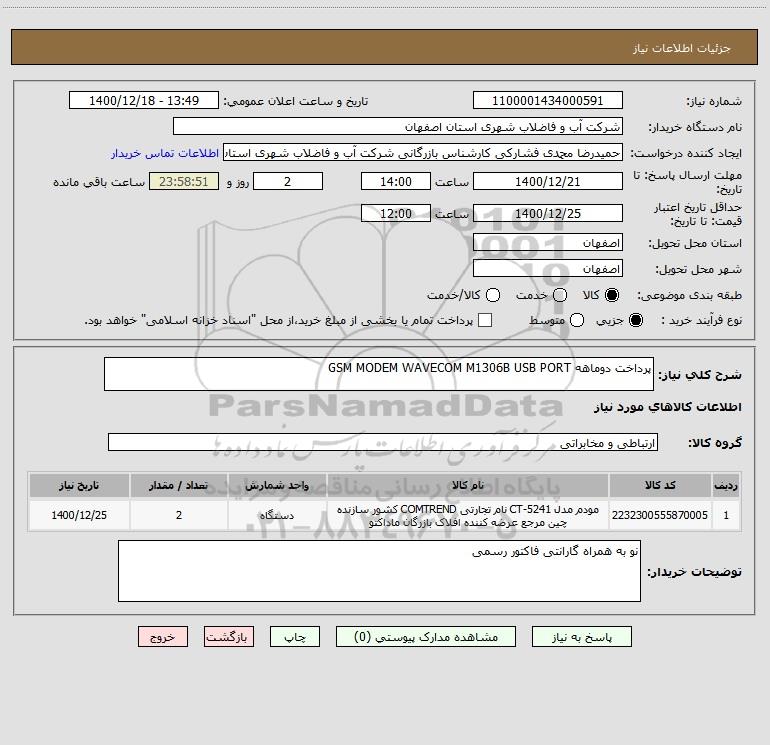Click the remaining time countdown 23:58:51
770x745 pixels.
[184, 181]
